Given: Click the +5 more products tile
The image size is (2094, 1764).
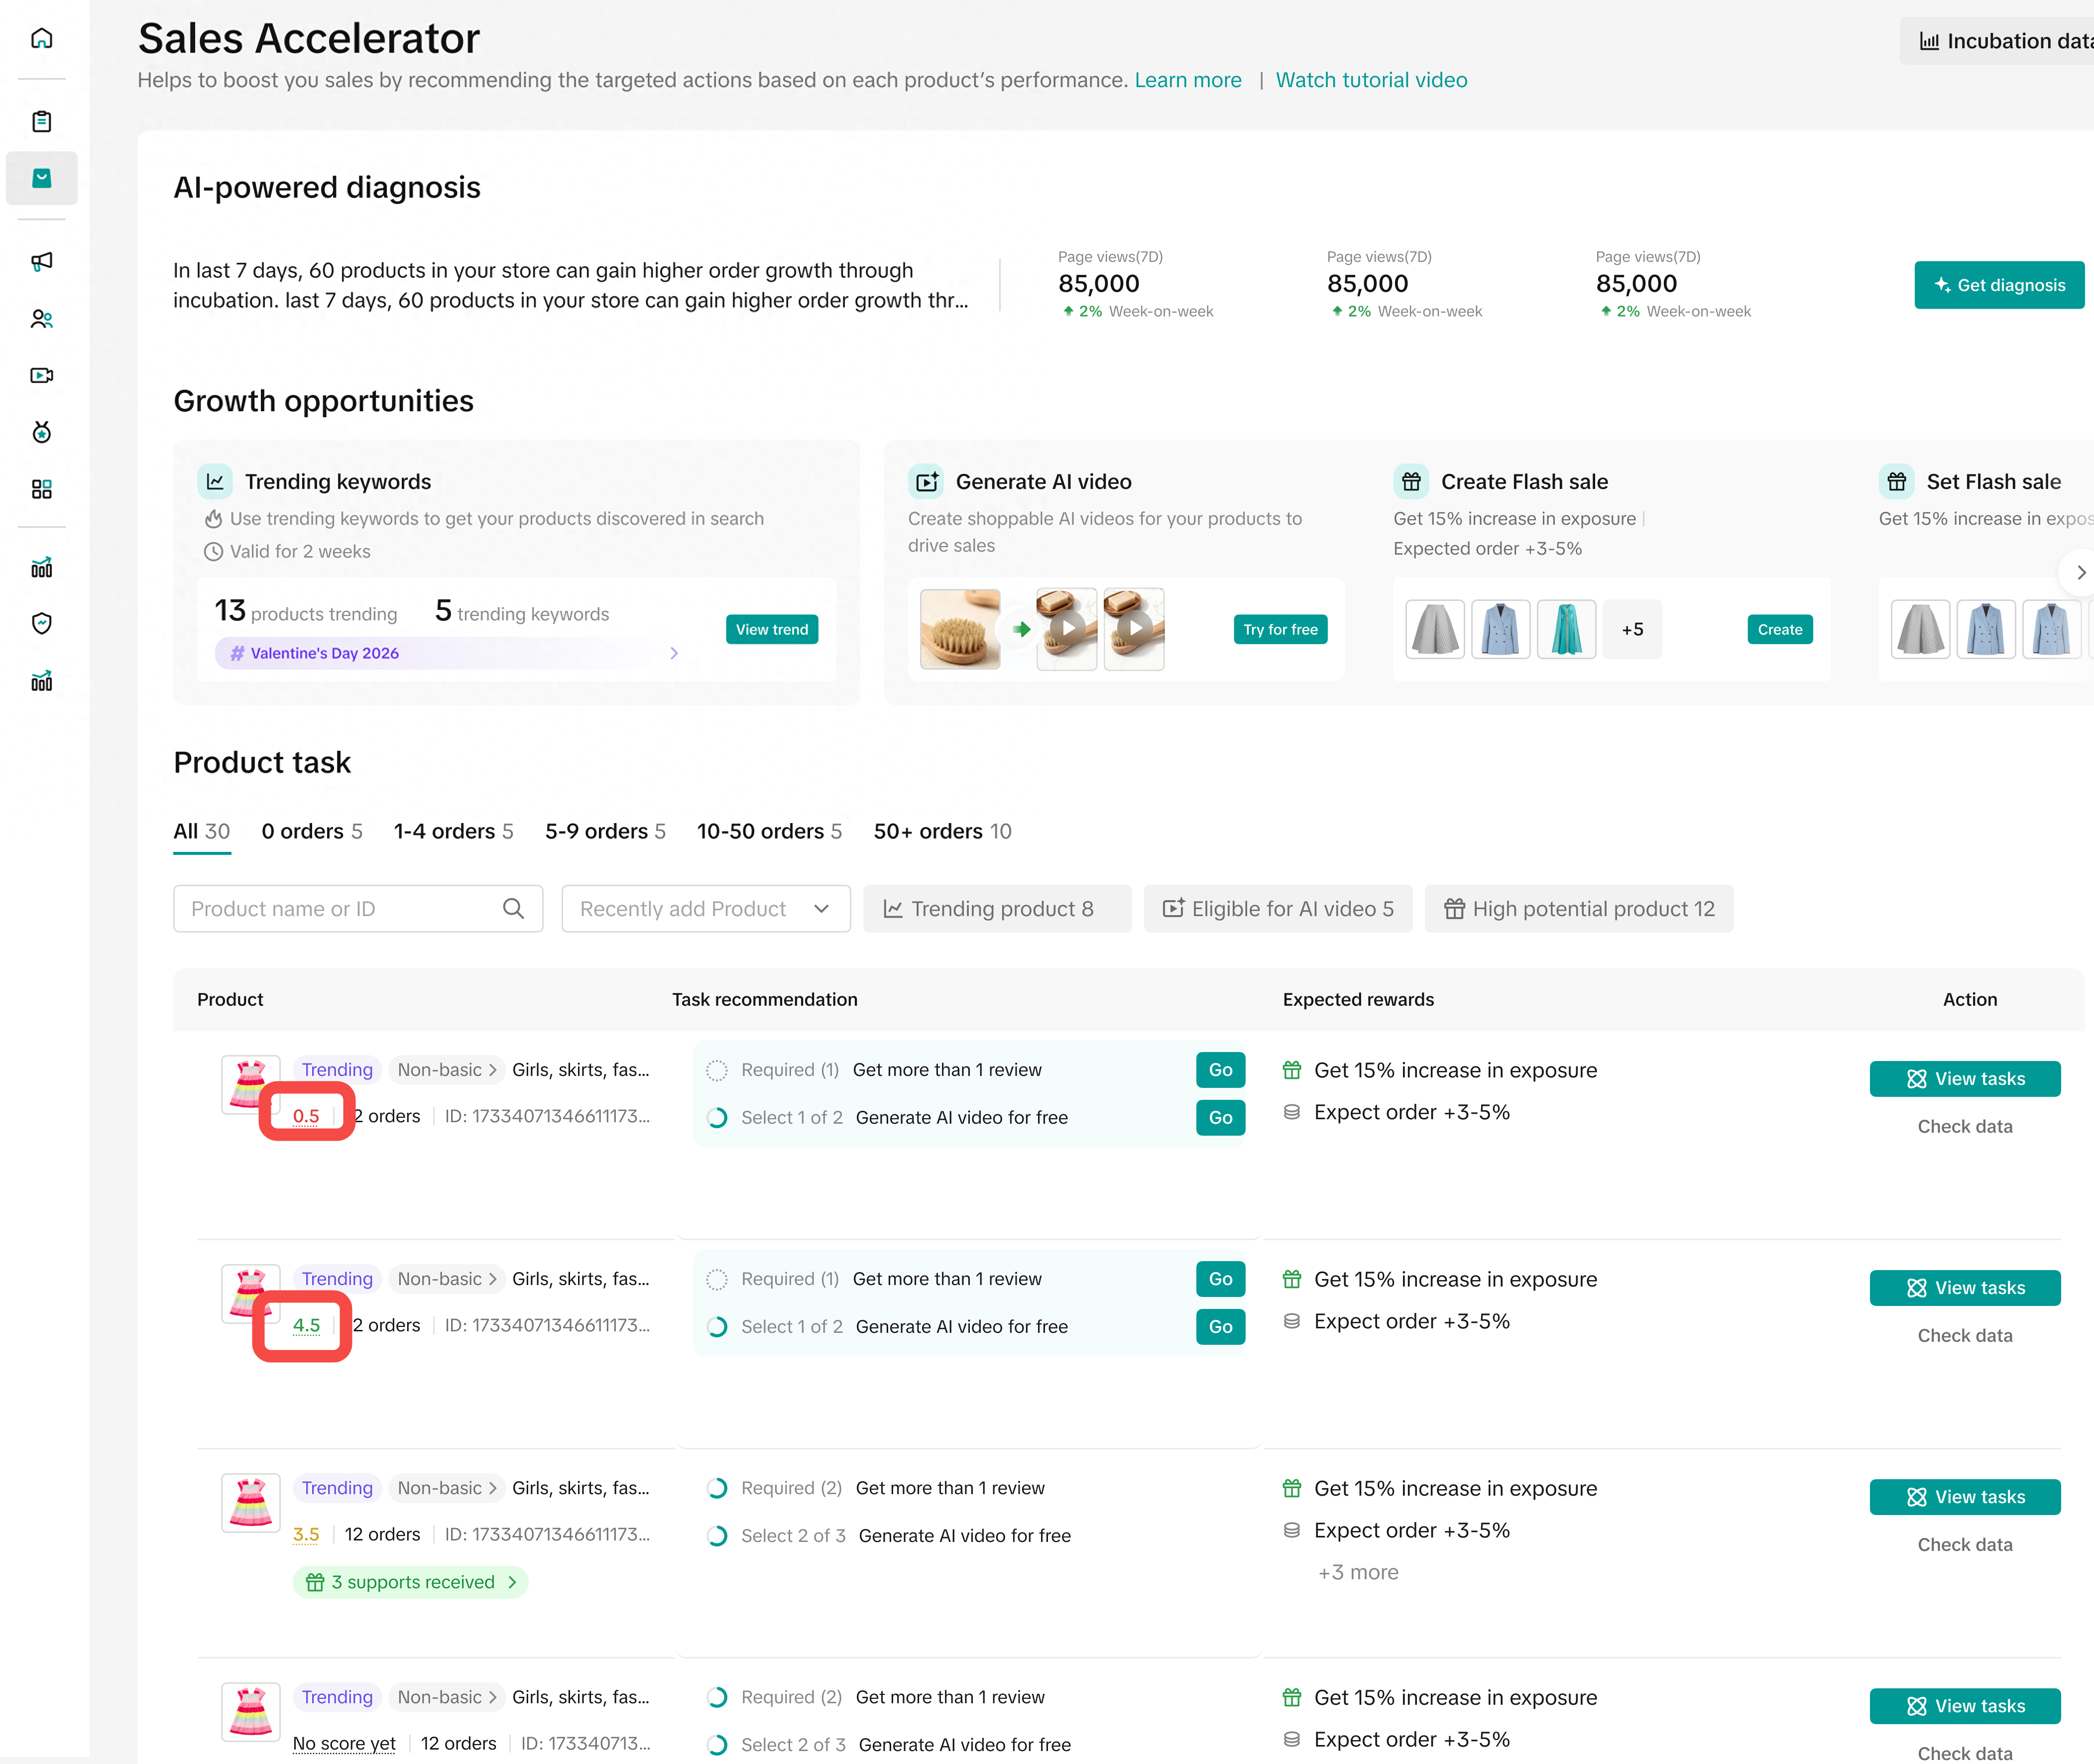Looking at the screenshot, I should pos(1632,629).
